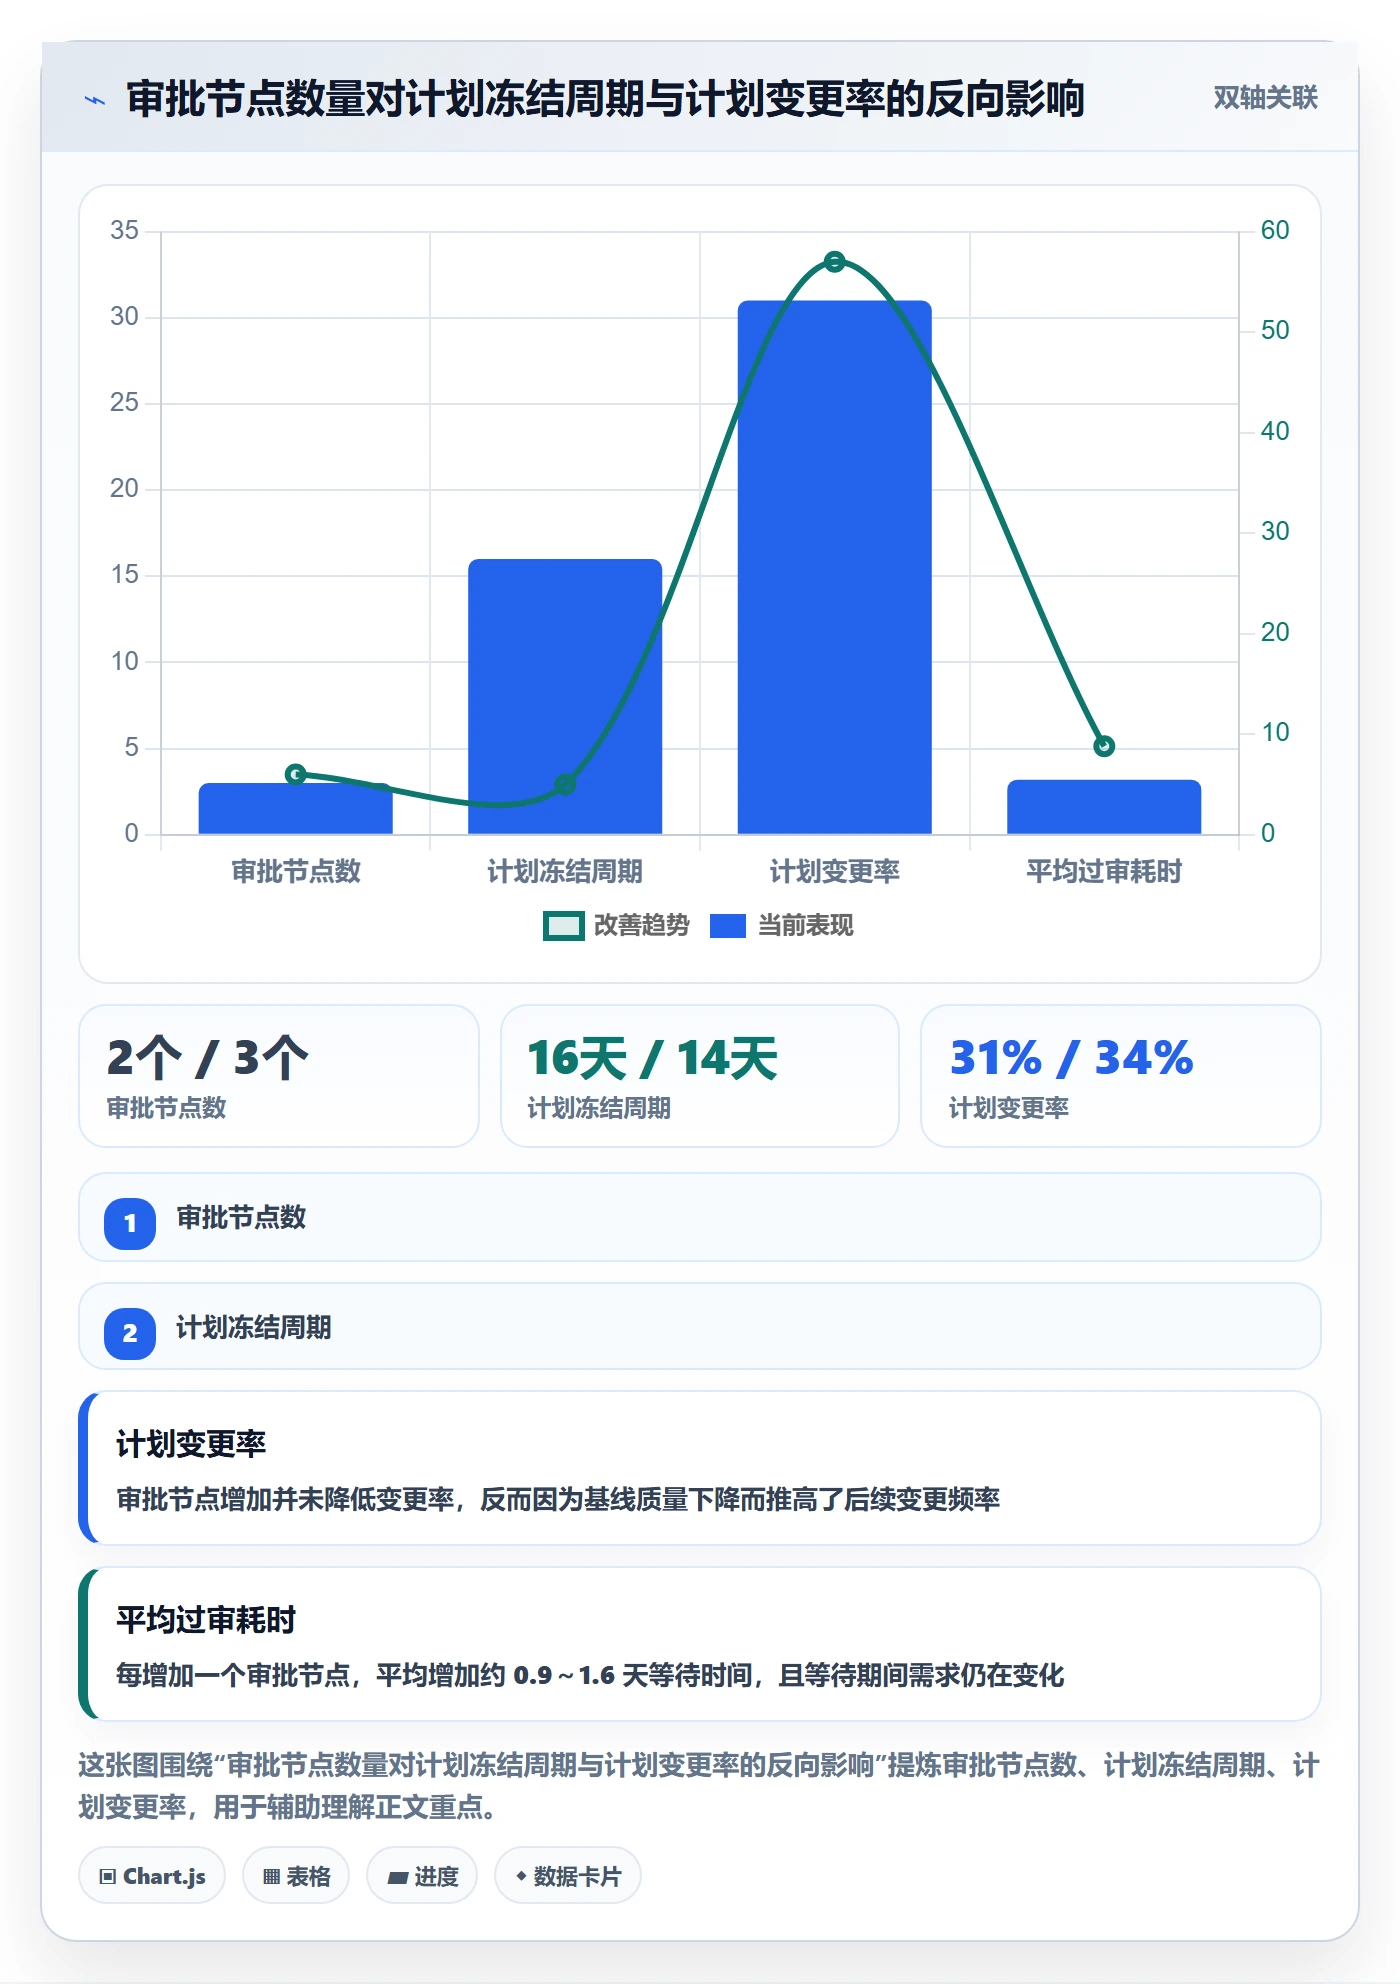This screenshot has width=1400, height=1984.
Task: Open the 16天 / 14天 stat card
Action: coord(700,1076)
